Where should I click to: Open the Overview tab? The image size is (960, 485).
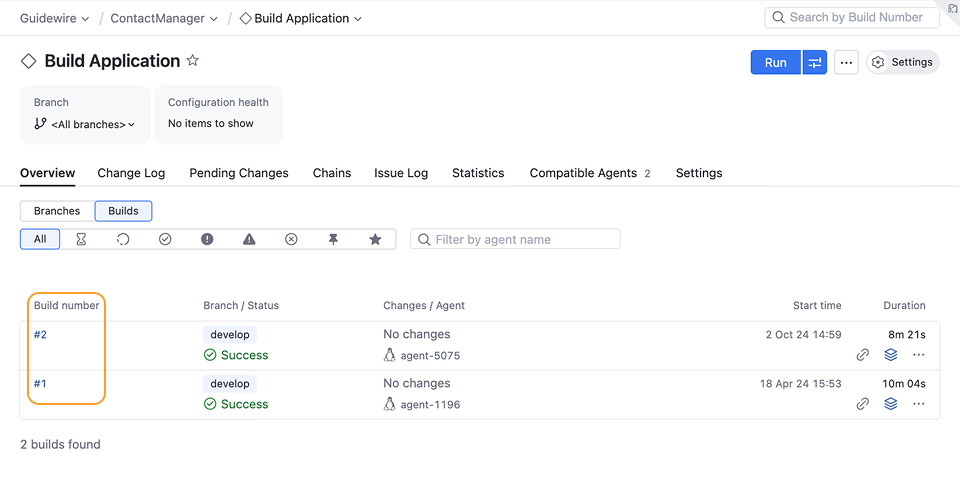(x=48, y=173)
